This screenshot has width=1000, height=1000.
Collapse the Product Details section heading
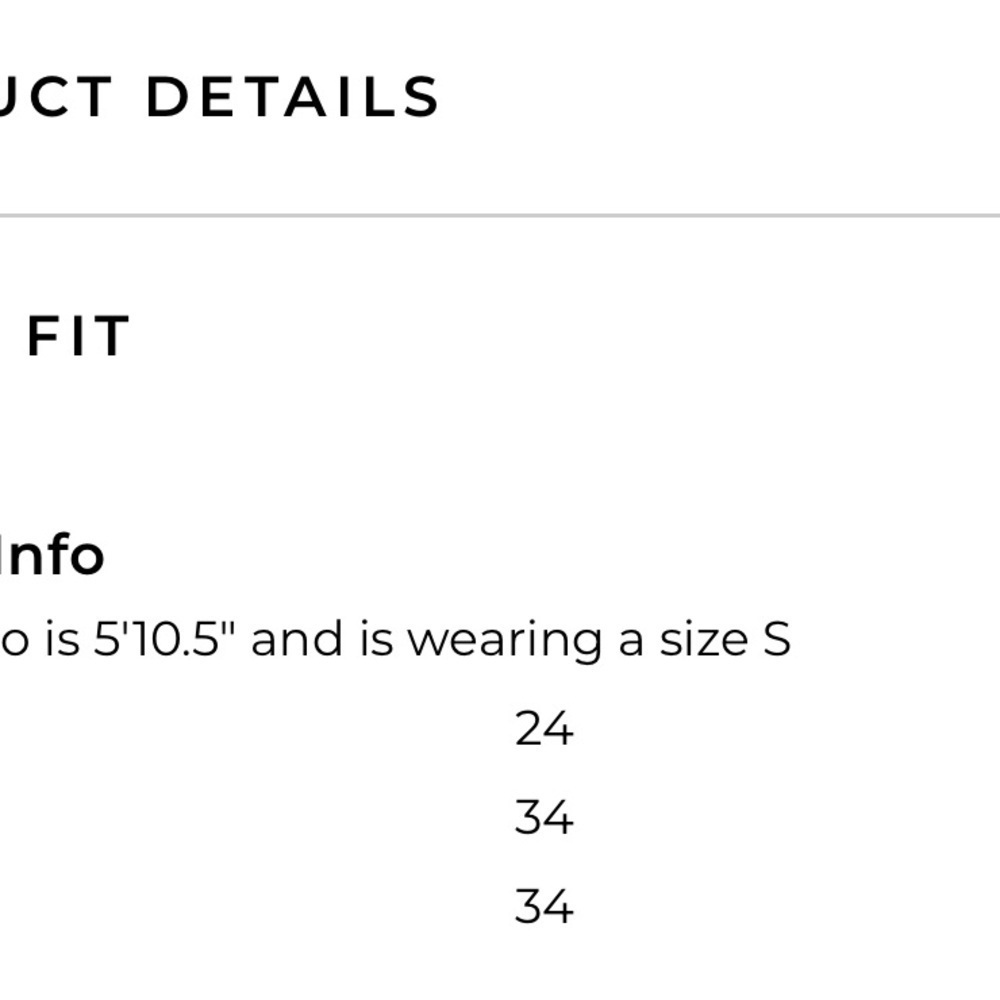tap(219, 97)
